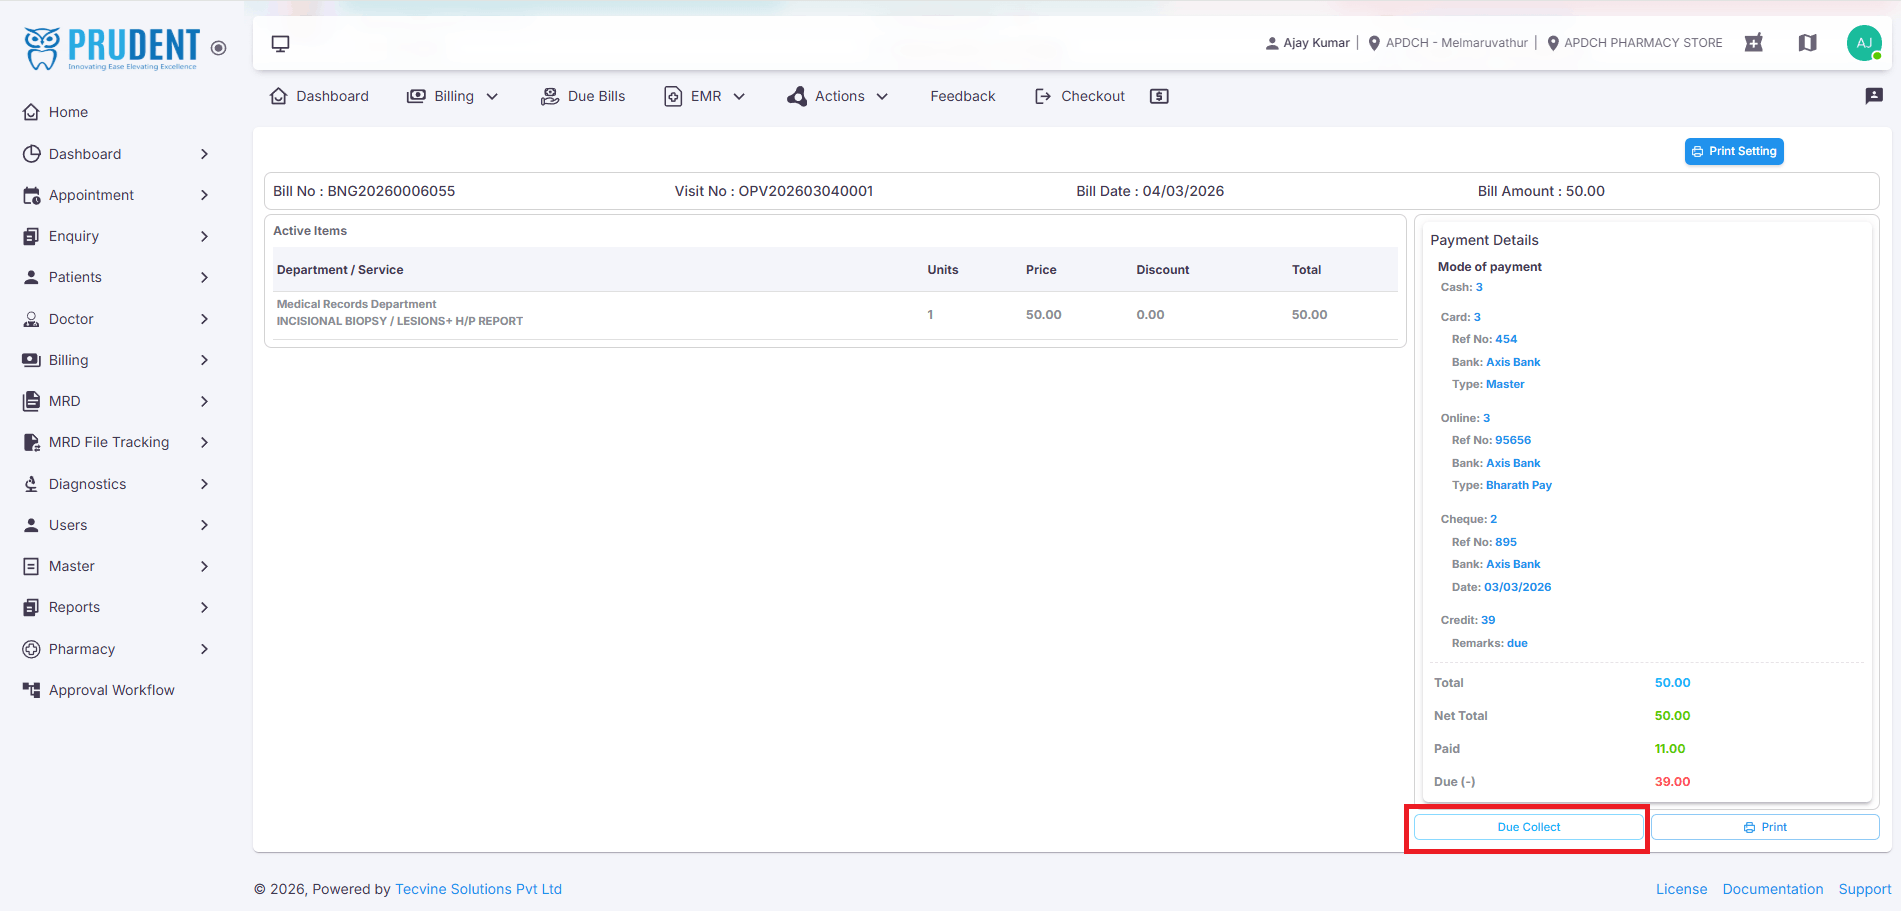This screenshot has width=1901, height=911.
Task: Click the MRD File Tracking icon
Action: tap(31, 442)
